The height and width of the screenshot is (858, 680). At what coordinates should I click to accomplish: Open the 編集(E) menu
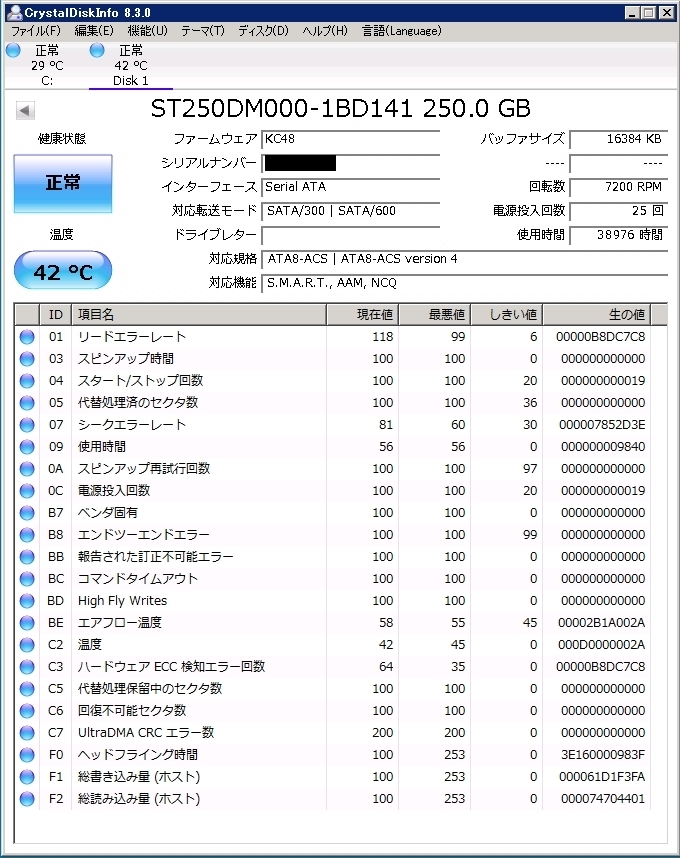94,31
